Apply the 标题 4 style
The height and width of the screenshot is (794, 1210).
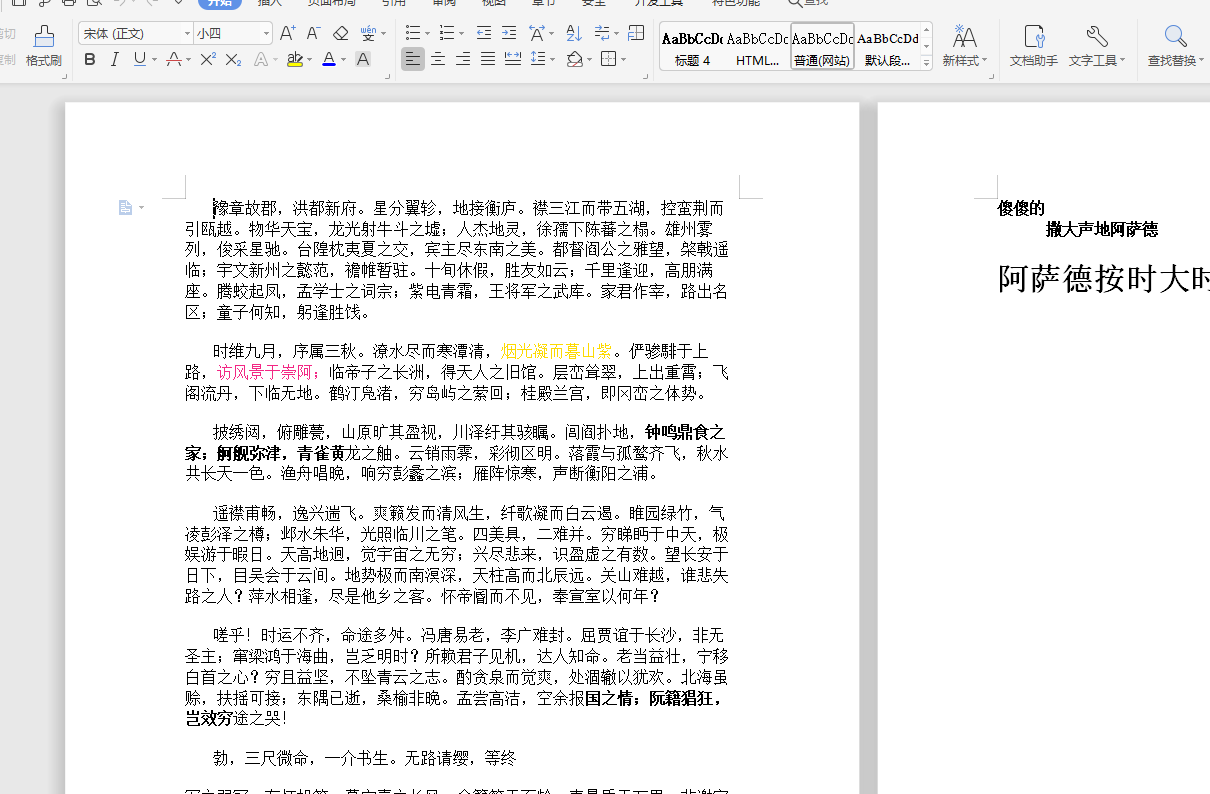692,47
